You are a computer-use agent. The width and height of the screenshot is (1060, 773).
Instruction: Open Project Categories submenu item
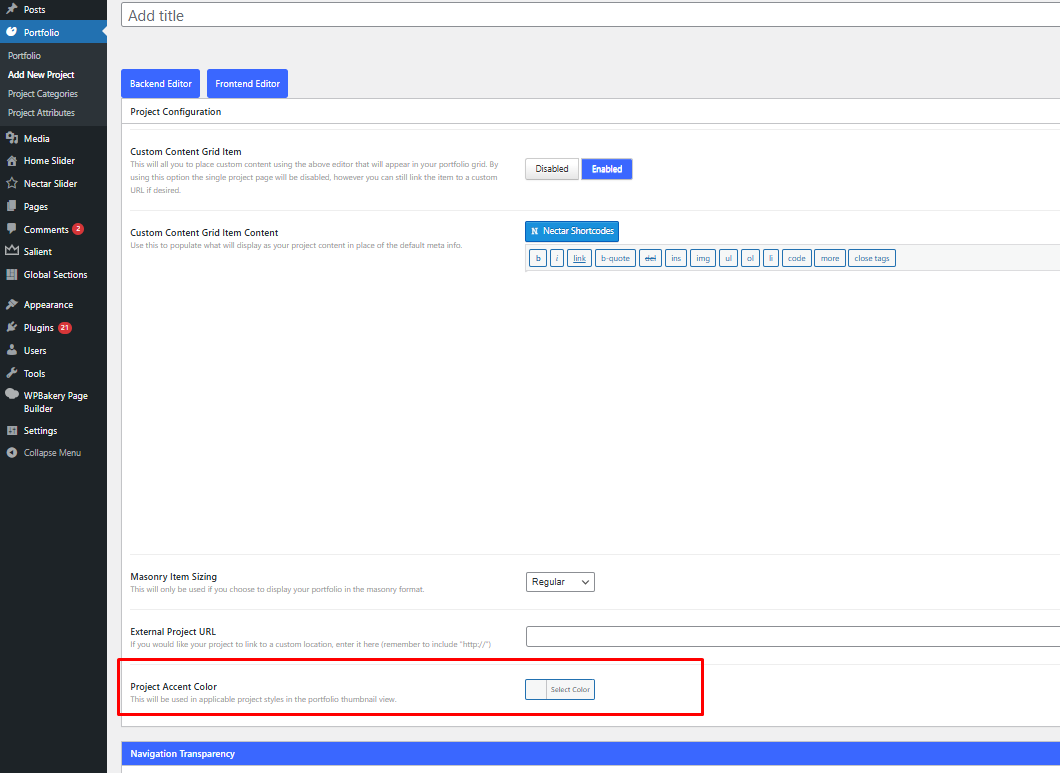pyautogui.click(x=43, y=94)
